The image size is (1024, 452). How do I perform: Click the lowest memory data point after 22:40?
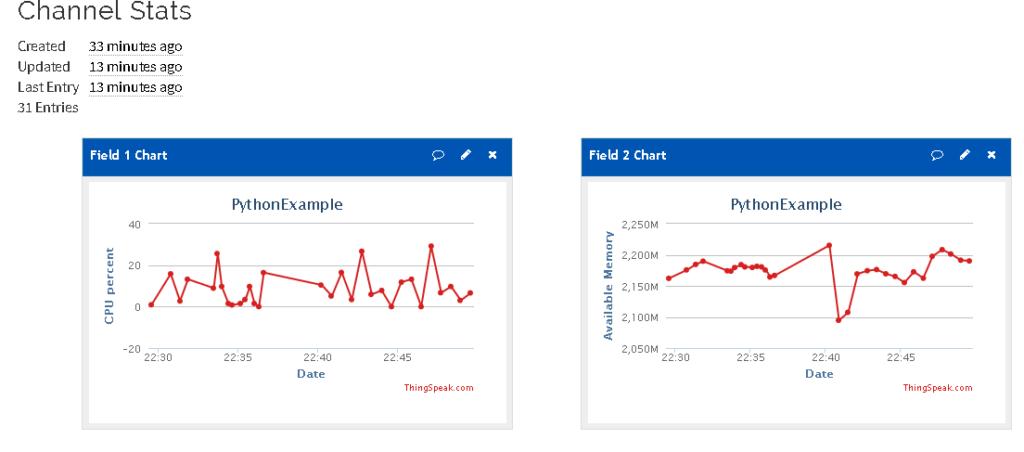(839, 320)
